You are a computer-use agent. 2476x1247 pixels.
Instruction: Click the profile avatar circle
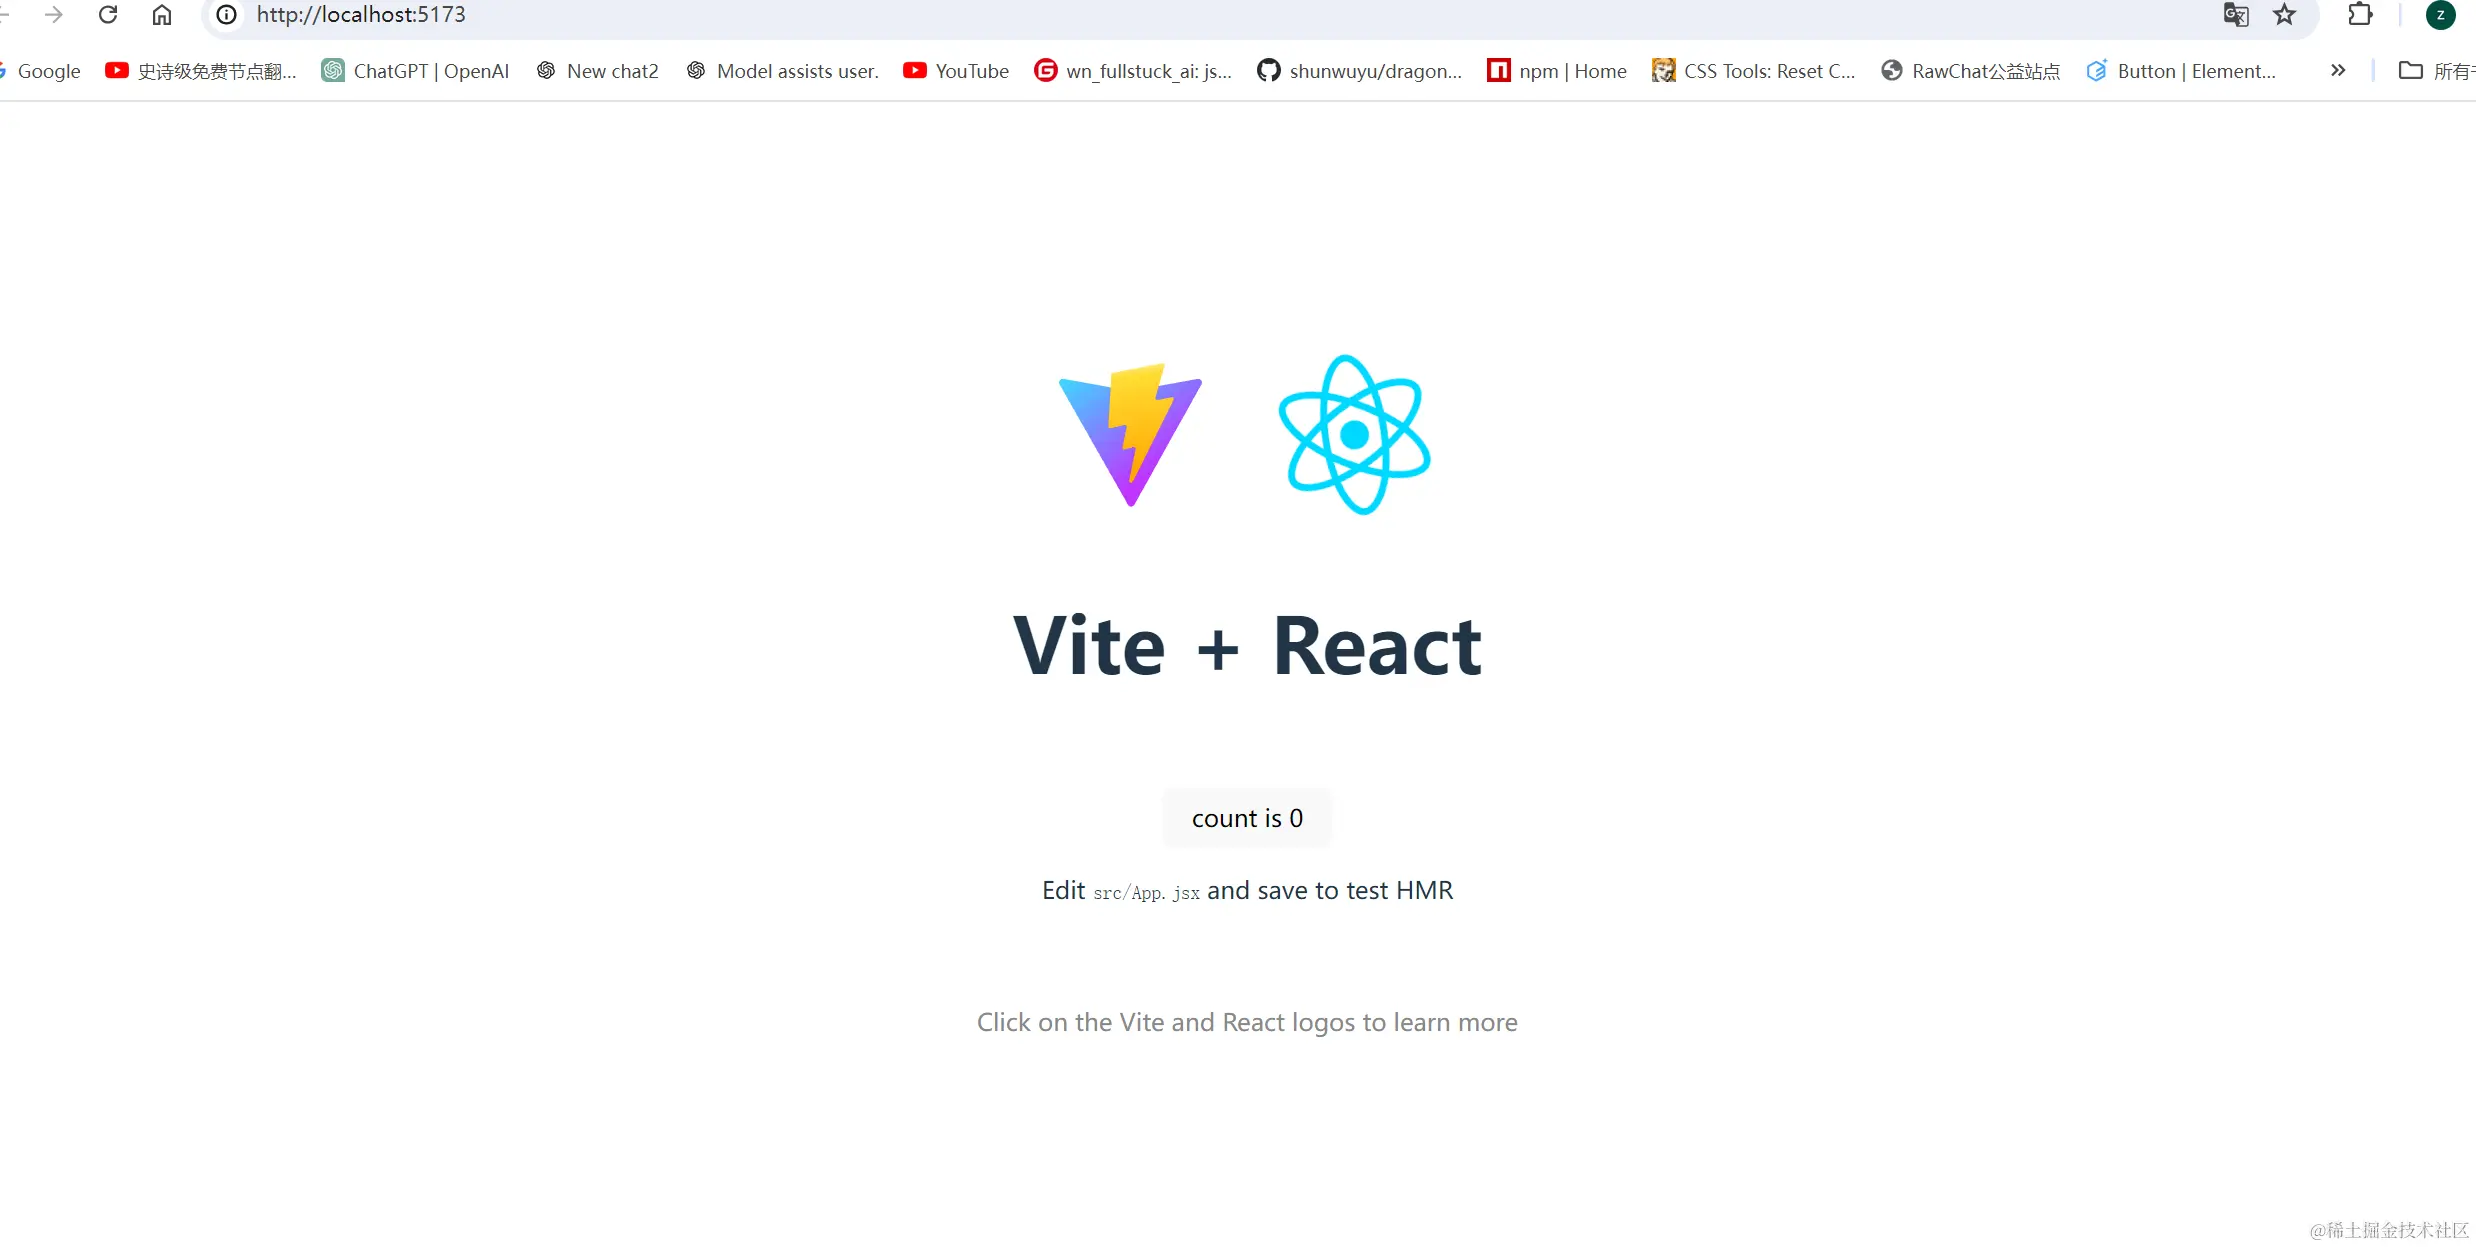click(2442, 15)
